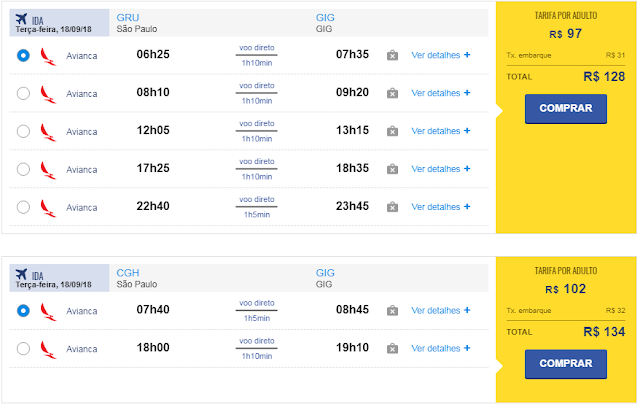Select the 08h10 Avianca flight radio

[23, 93]
